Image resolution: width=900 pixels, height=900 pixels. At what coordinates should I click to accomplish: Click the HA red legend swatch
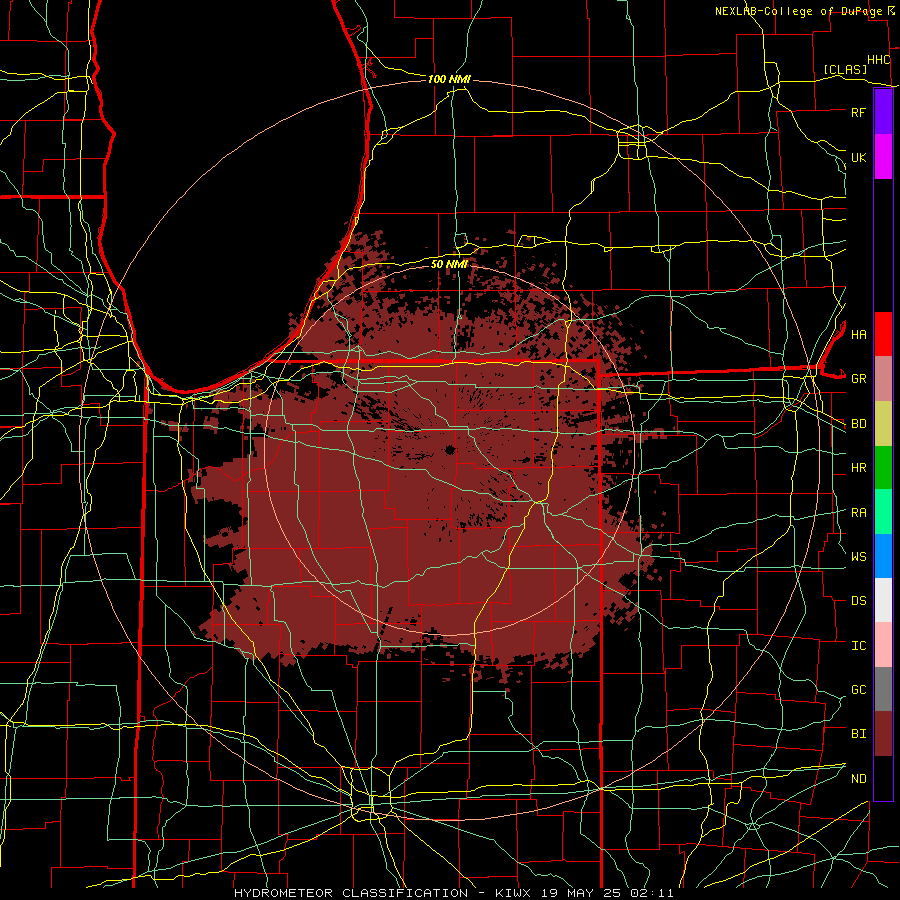click(883, 334)
